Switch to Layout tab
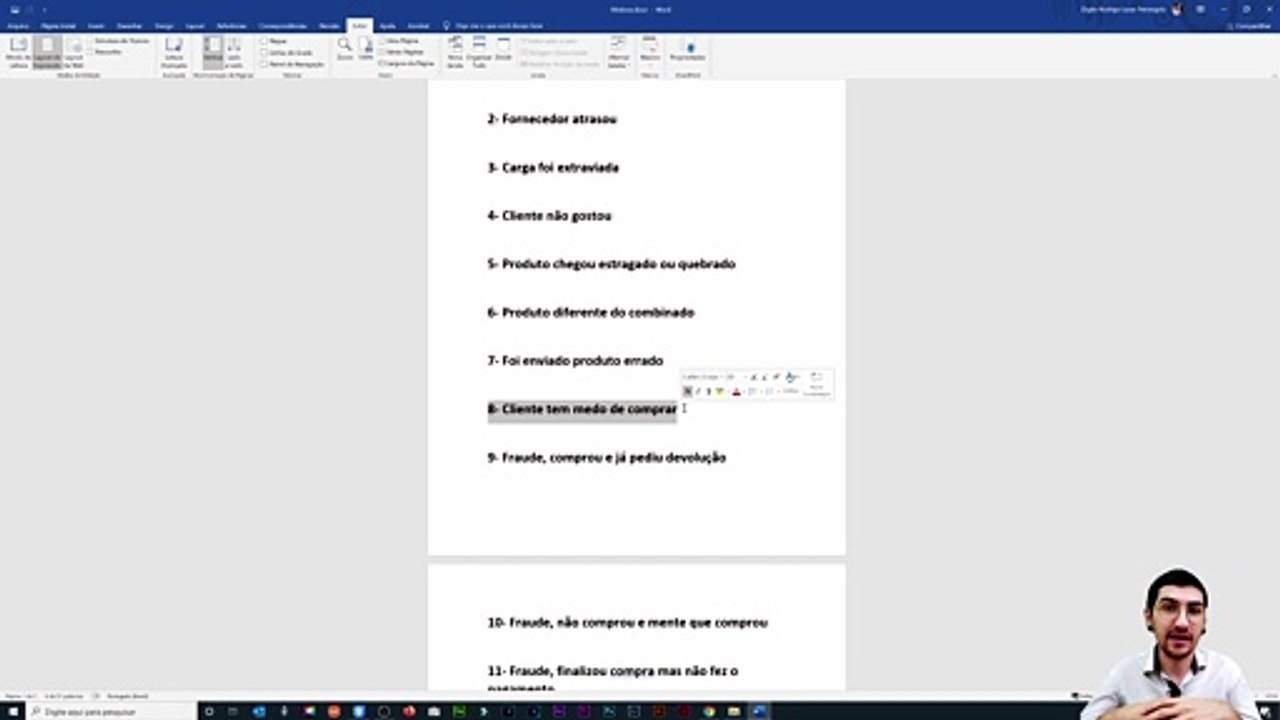This screenshot has width=1280, height=720. tap(195, 25)
